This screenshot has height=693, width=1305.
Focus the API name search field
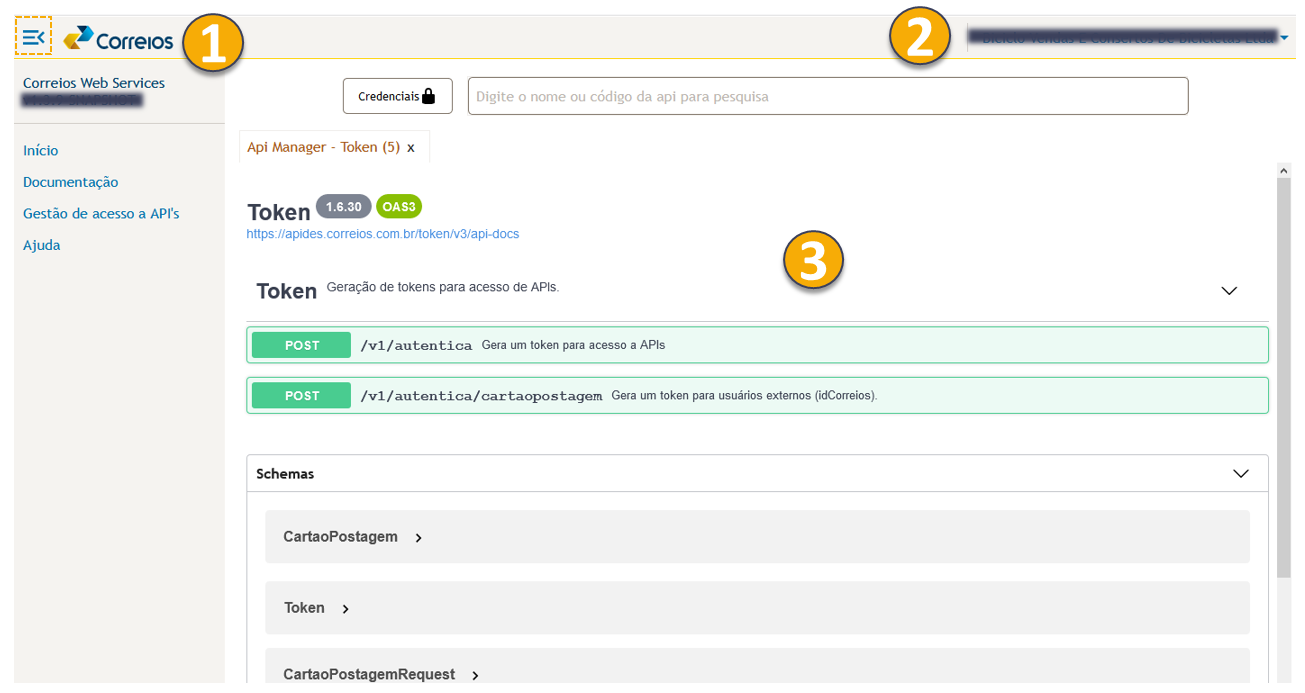[x=828, y=96]
